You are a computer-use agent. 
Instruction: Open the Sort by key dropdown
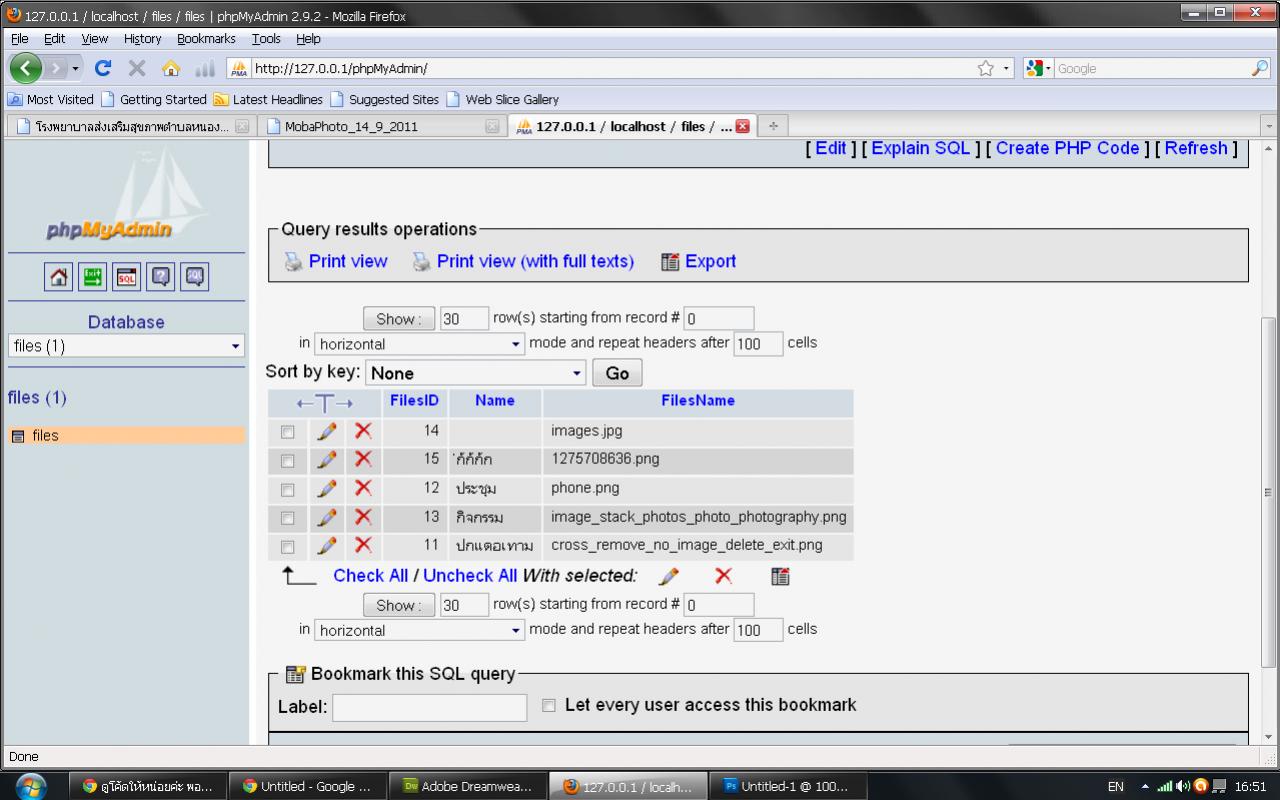(476, 373)
